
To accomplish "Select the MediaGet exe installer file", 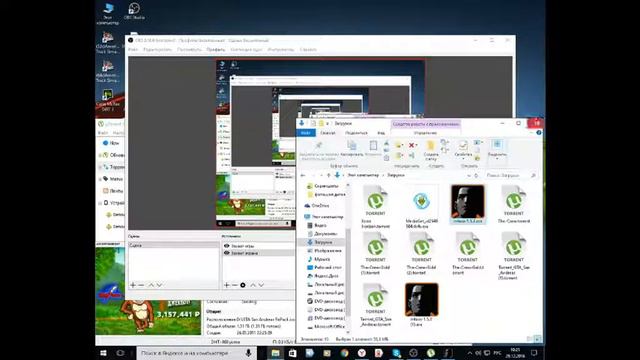I will click(x=422, y=207).
